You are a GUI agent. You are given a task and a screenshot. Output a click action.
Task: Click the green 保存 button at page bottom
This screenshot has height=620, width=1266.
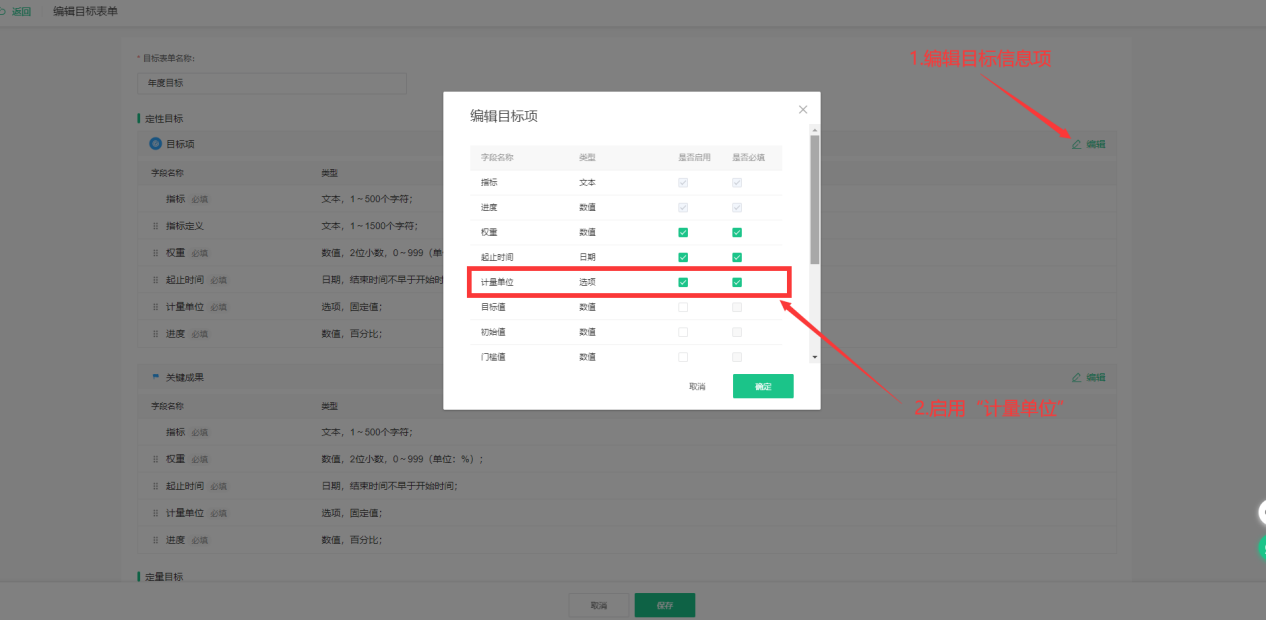click(x=665, y=605)
